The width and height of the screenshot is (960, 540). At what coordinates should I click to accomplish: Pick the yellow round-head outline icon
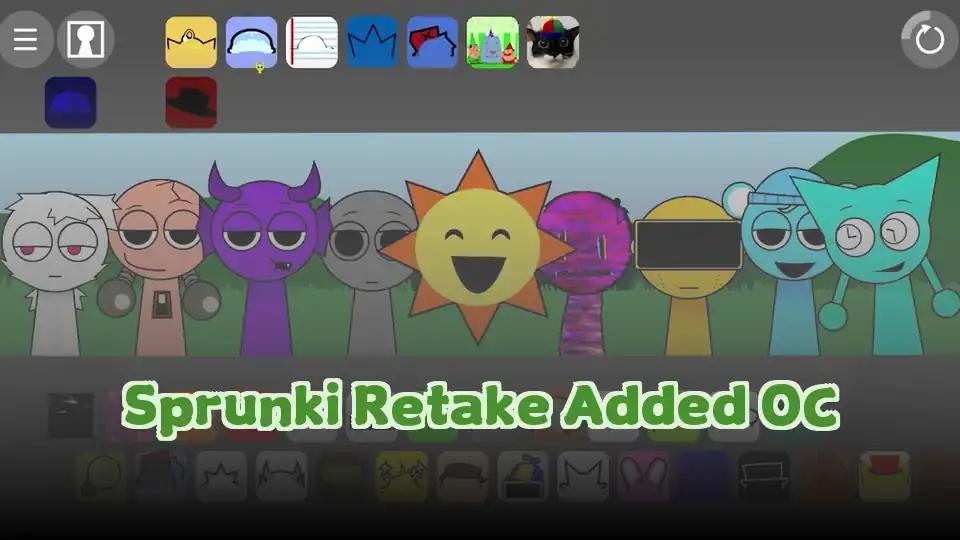pyautogui.click(x=101, y=476)
